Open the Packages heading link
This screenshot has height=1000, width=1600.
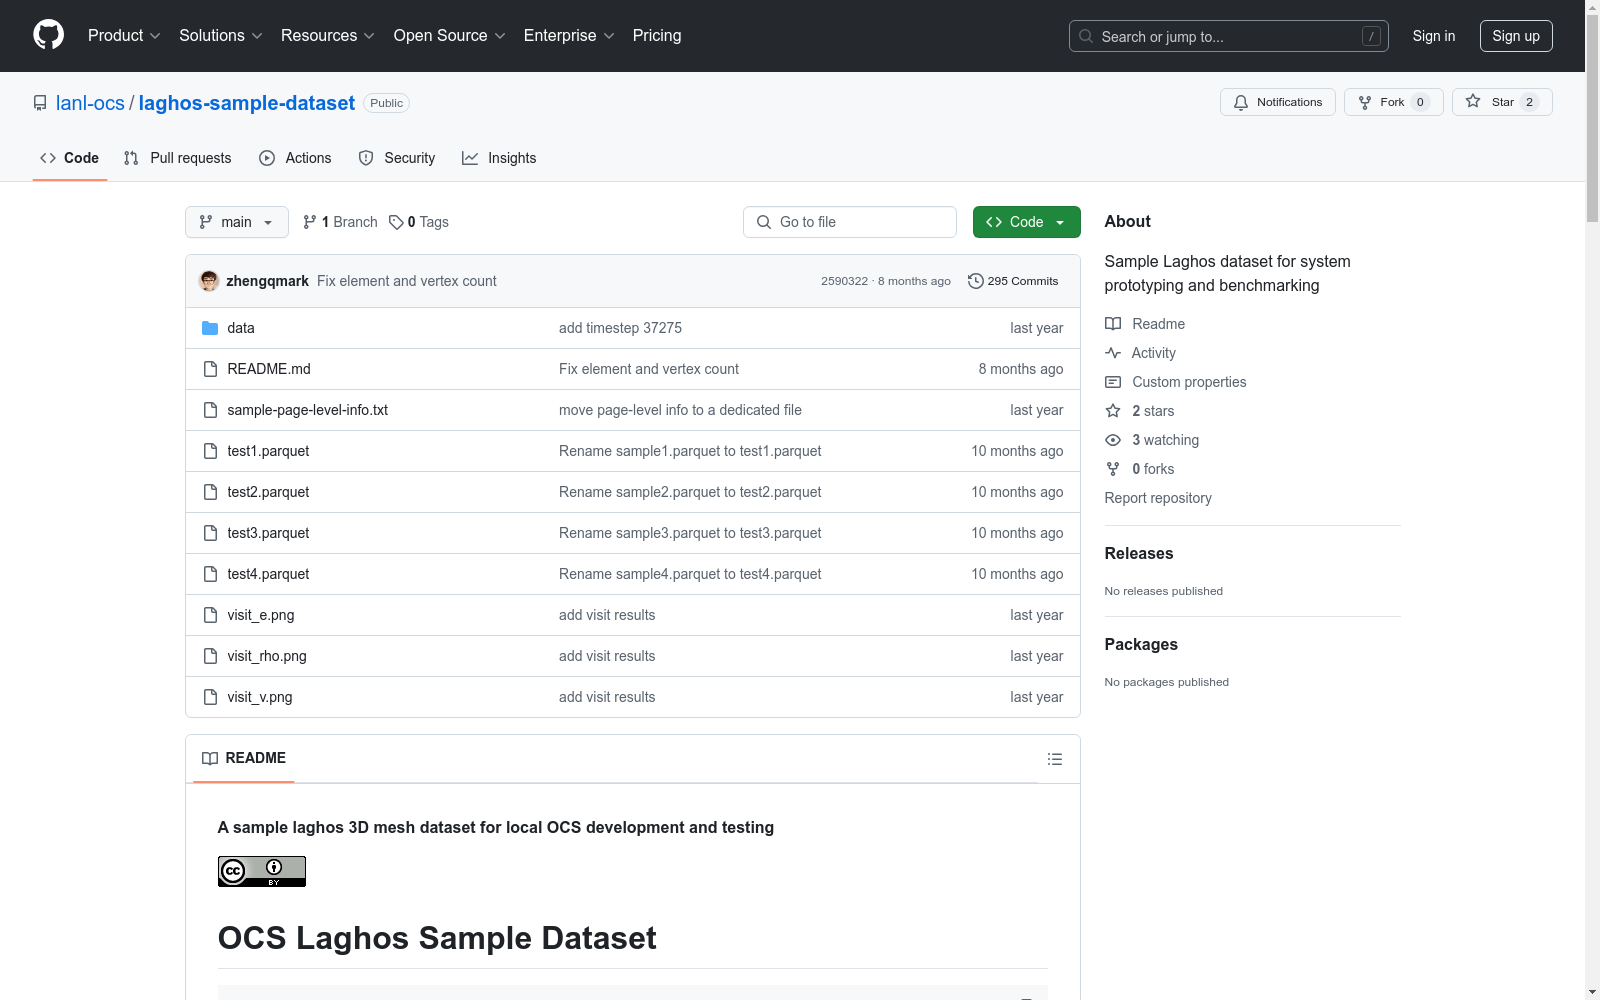pos(1141,645)
